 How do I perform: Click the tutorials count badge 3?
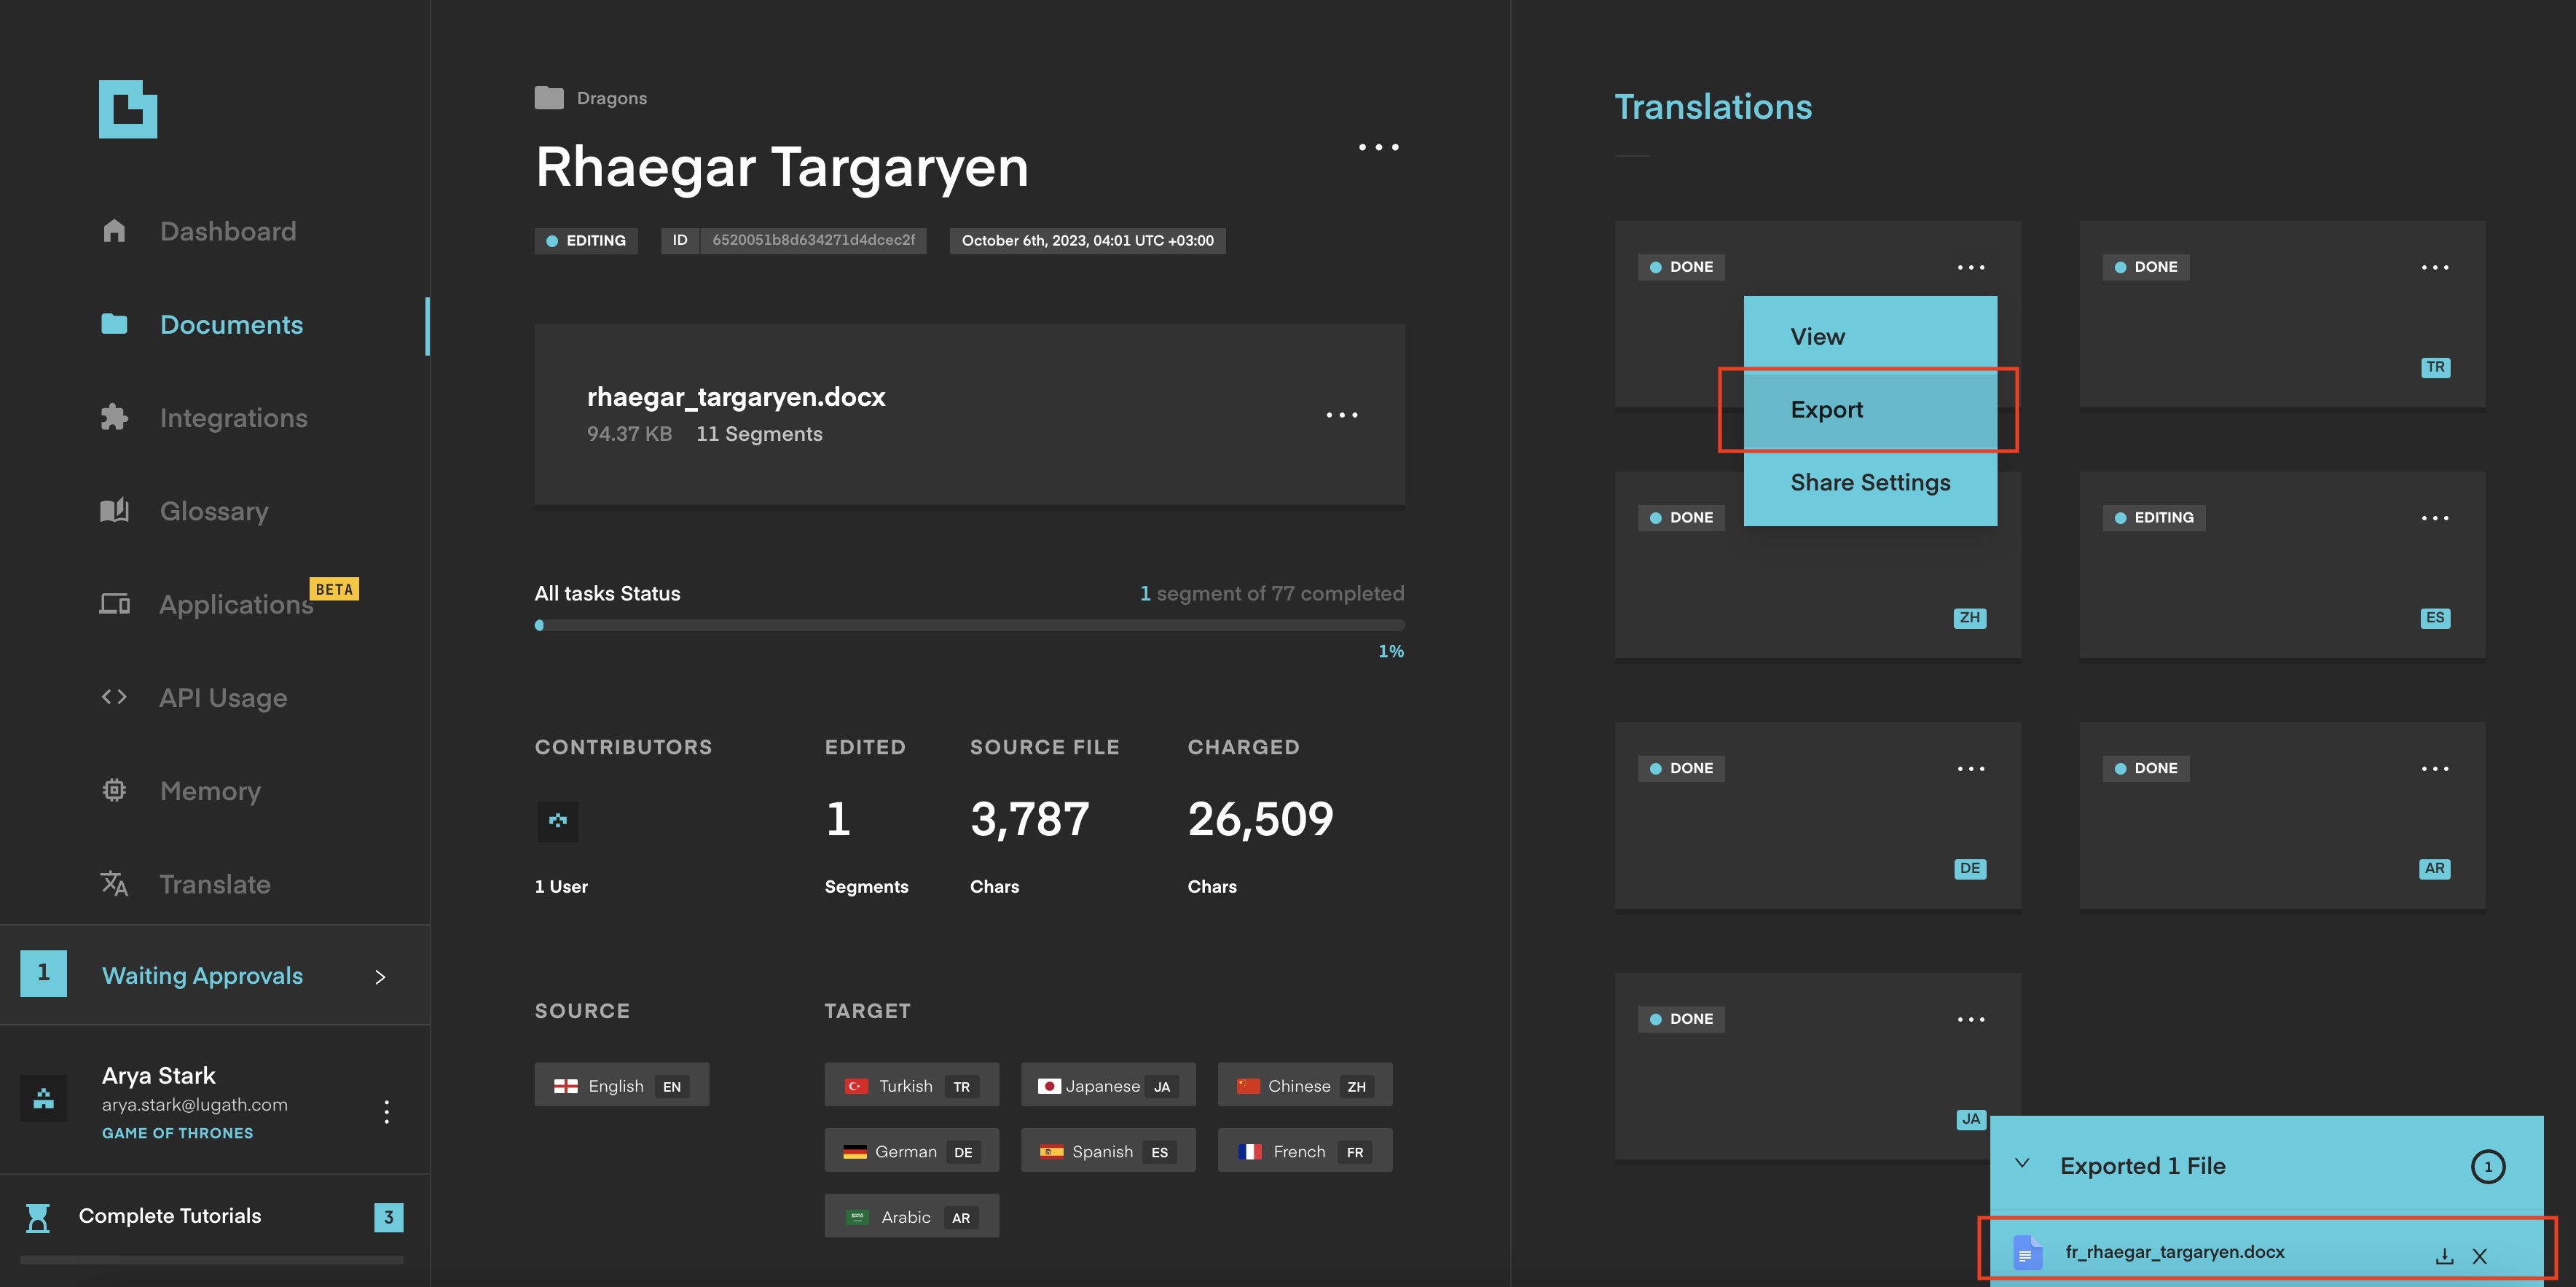(388, 1217)
